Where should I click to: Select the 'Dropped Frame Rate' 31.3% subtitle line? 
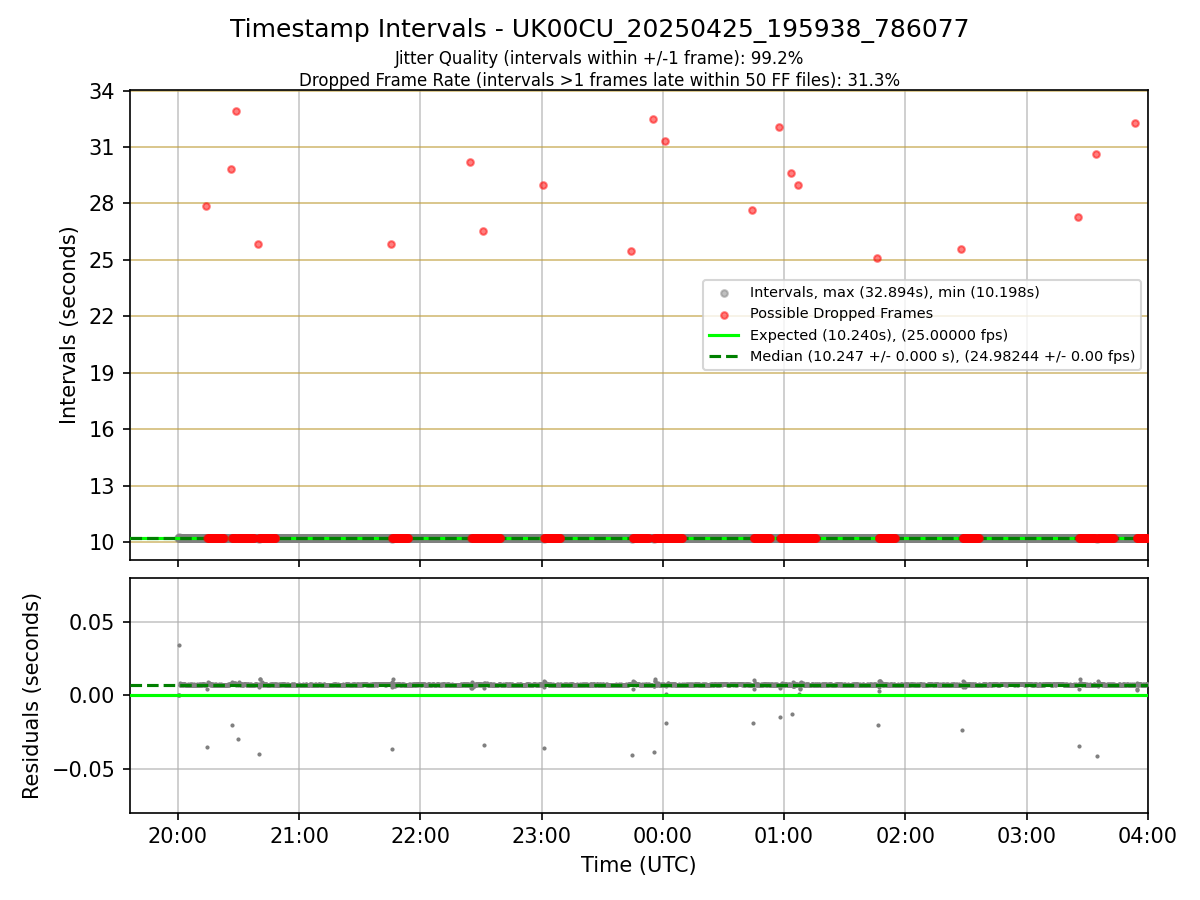(599, 80)
